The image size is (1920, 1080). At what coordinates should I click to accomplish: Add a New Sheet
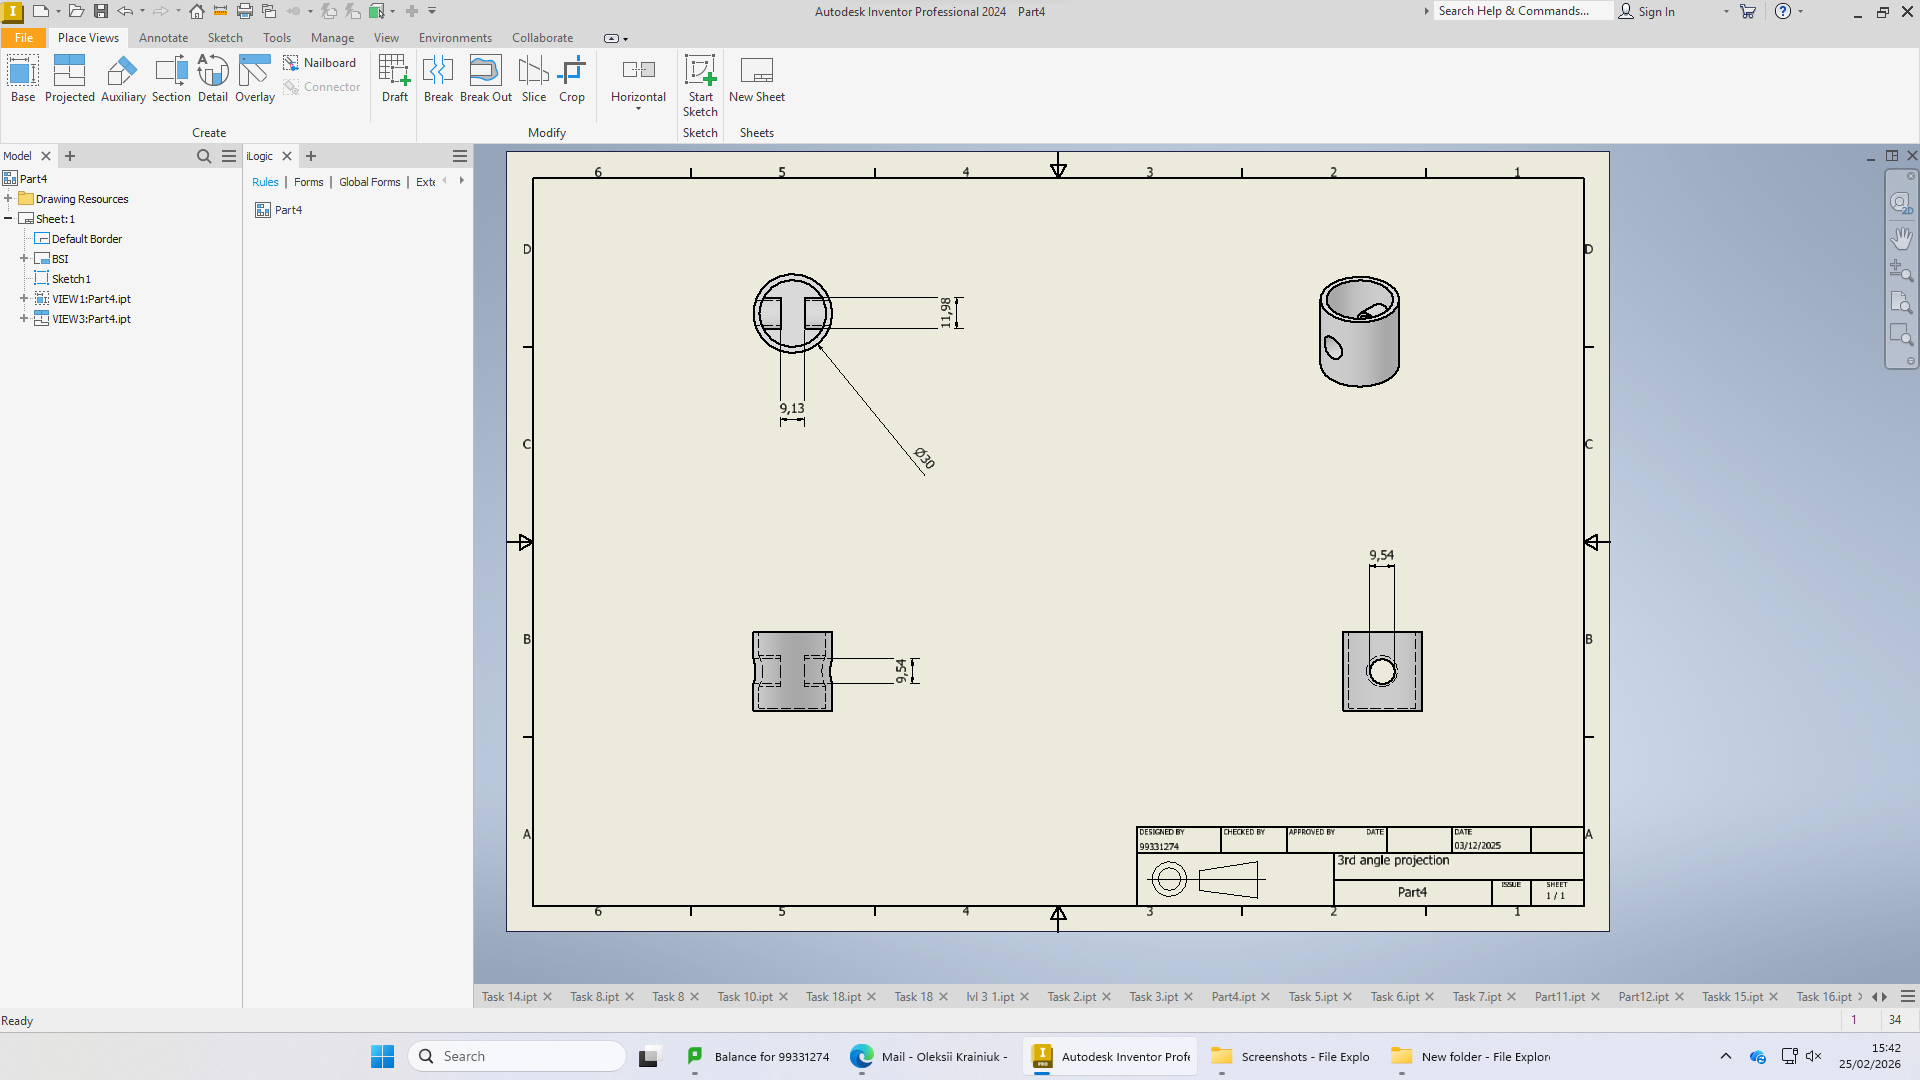pyautogui.click(x=757, y=79)
